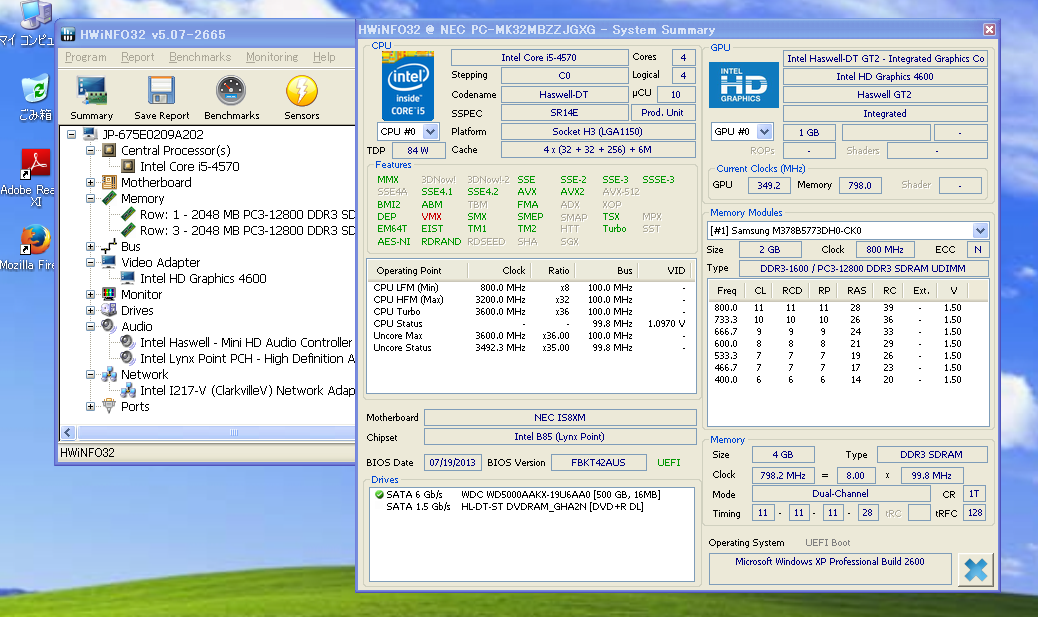Viewport: 1038px width, 617px height.
Task: Click the Intel HD Graphics logo
Action: click(742, 84)
